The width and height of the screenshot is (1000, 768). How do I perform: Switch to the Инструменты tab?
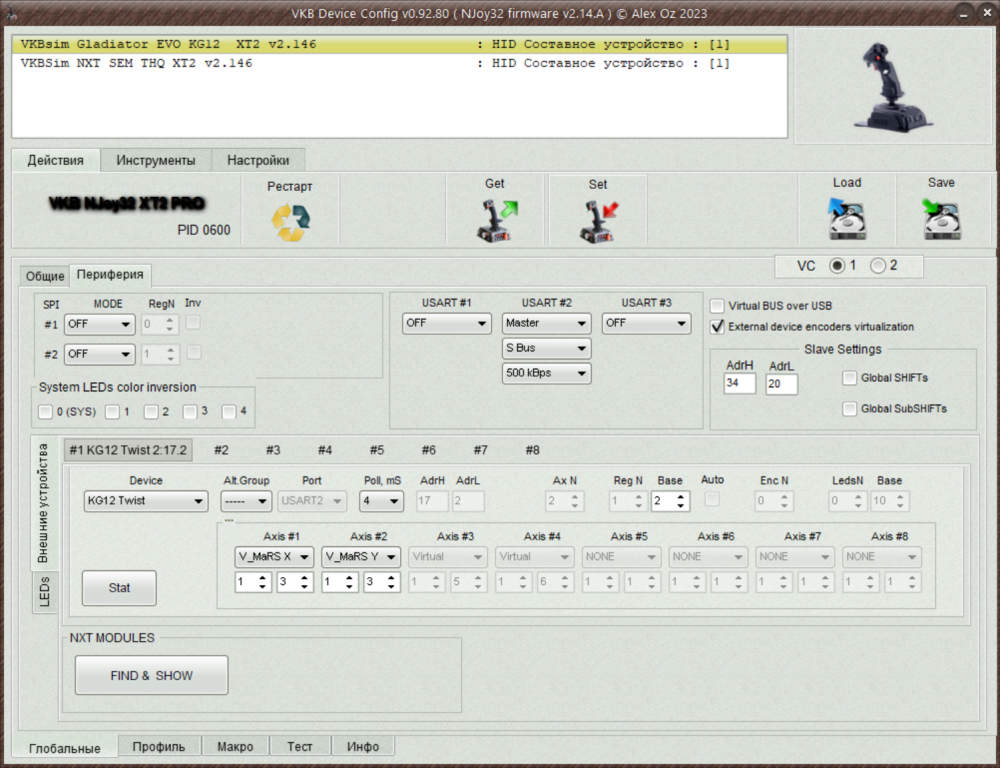pyautogui.click(x=155, y=160)
